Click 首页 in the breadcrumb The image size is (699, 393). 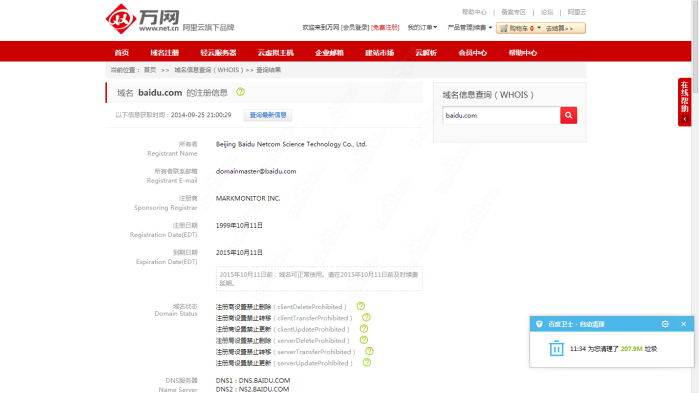click(150, 70)
